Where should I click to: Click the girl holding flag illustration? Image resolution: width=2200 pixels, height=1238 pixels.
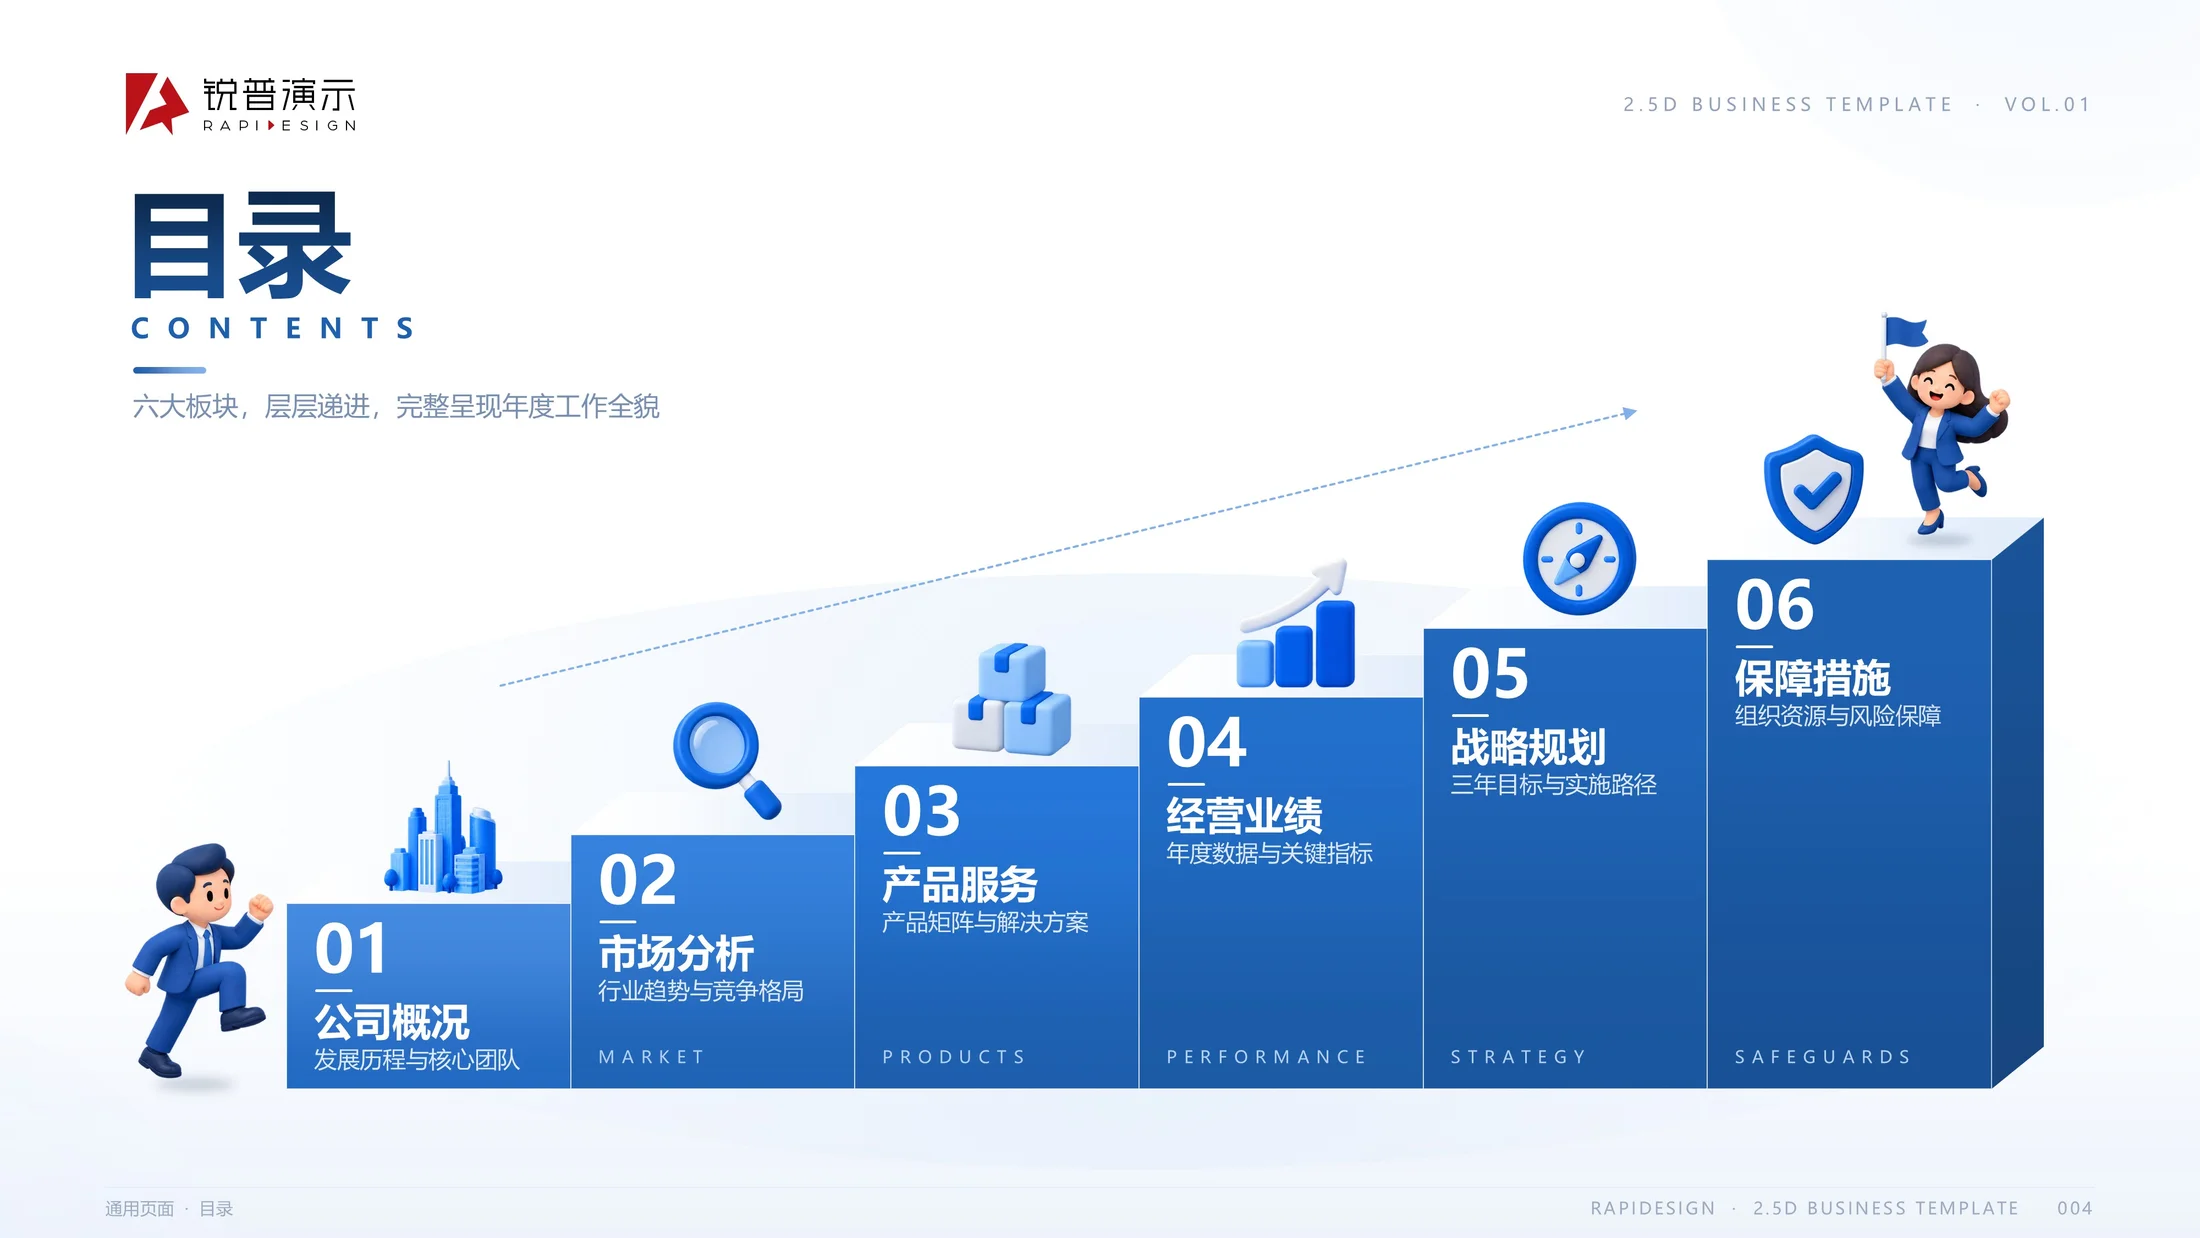[1942, 425]
